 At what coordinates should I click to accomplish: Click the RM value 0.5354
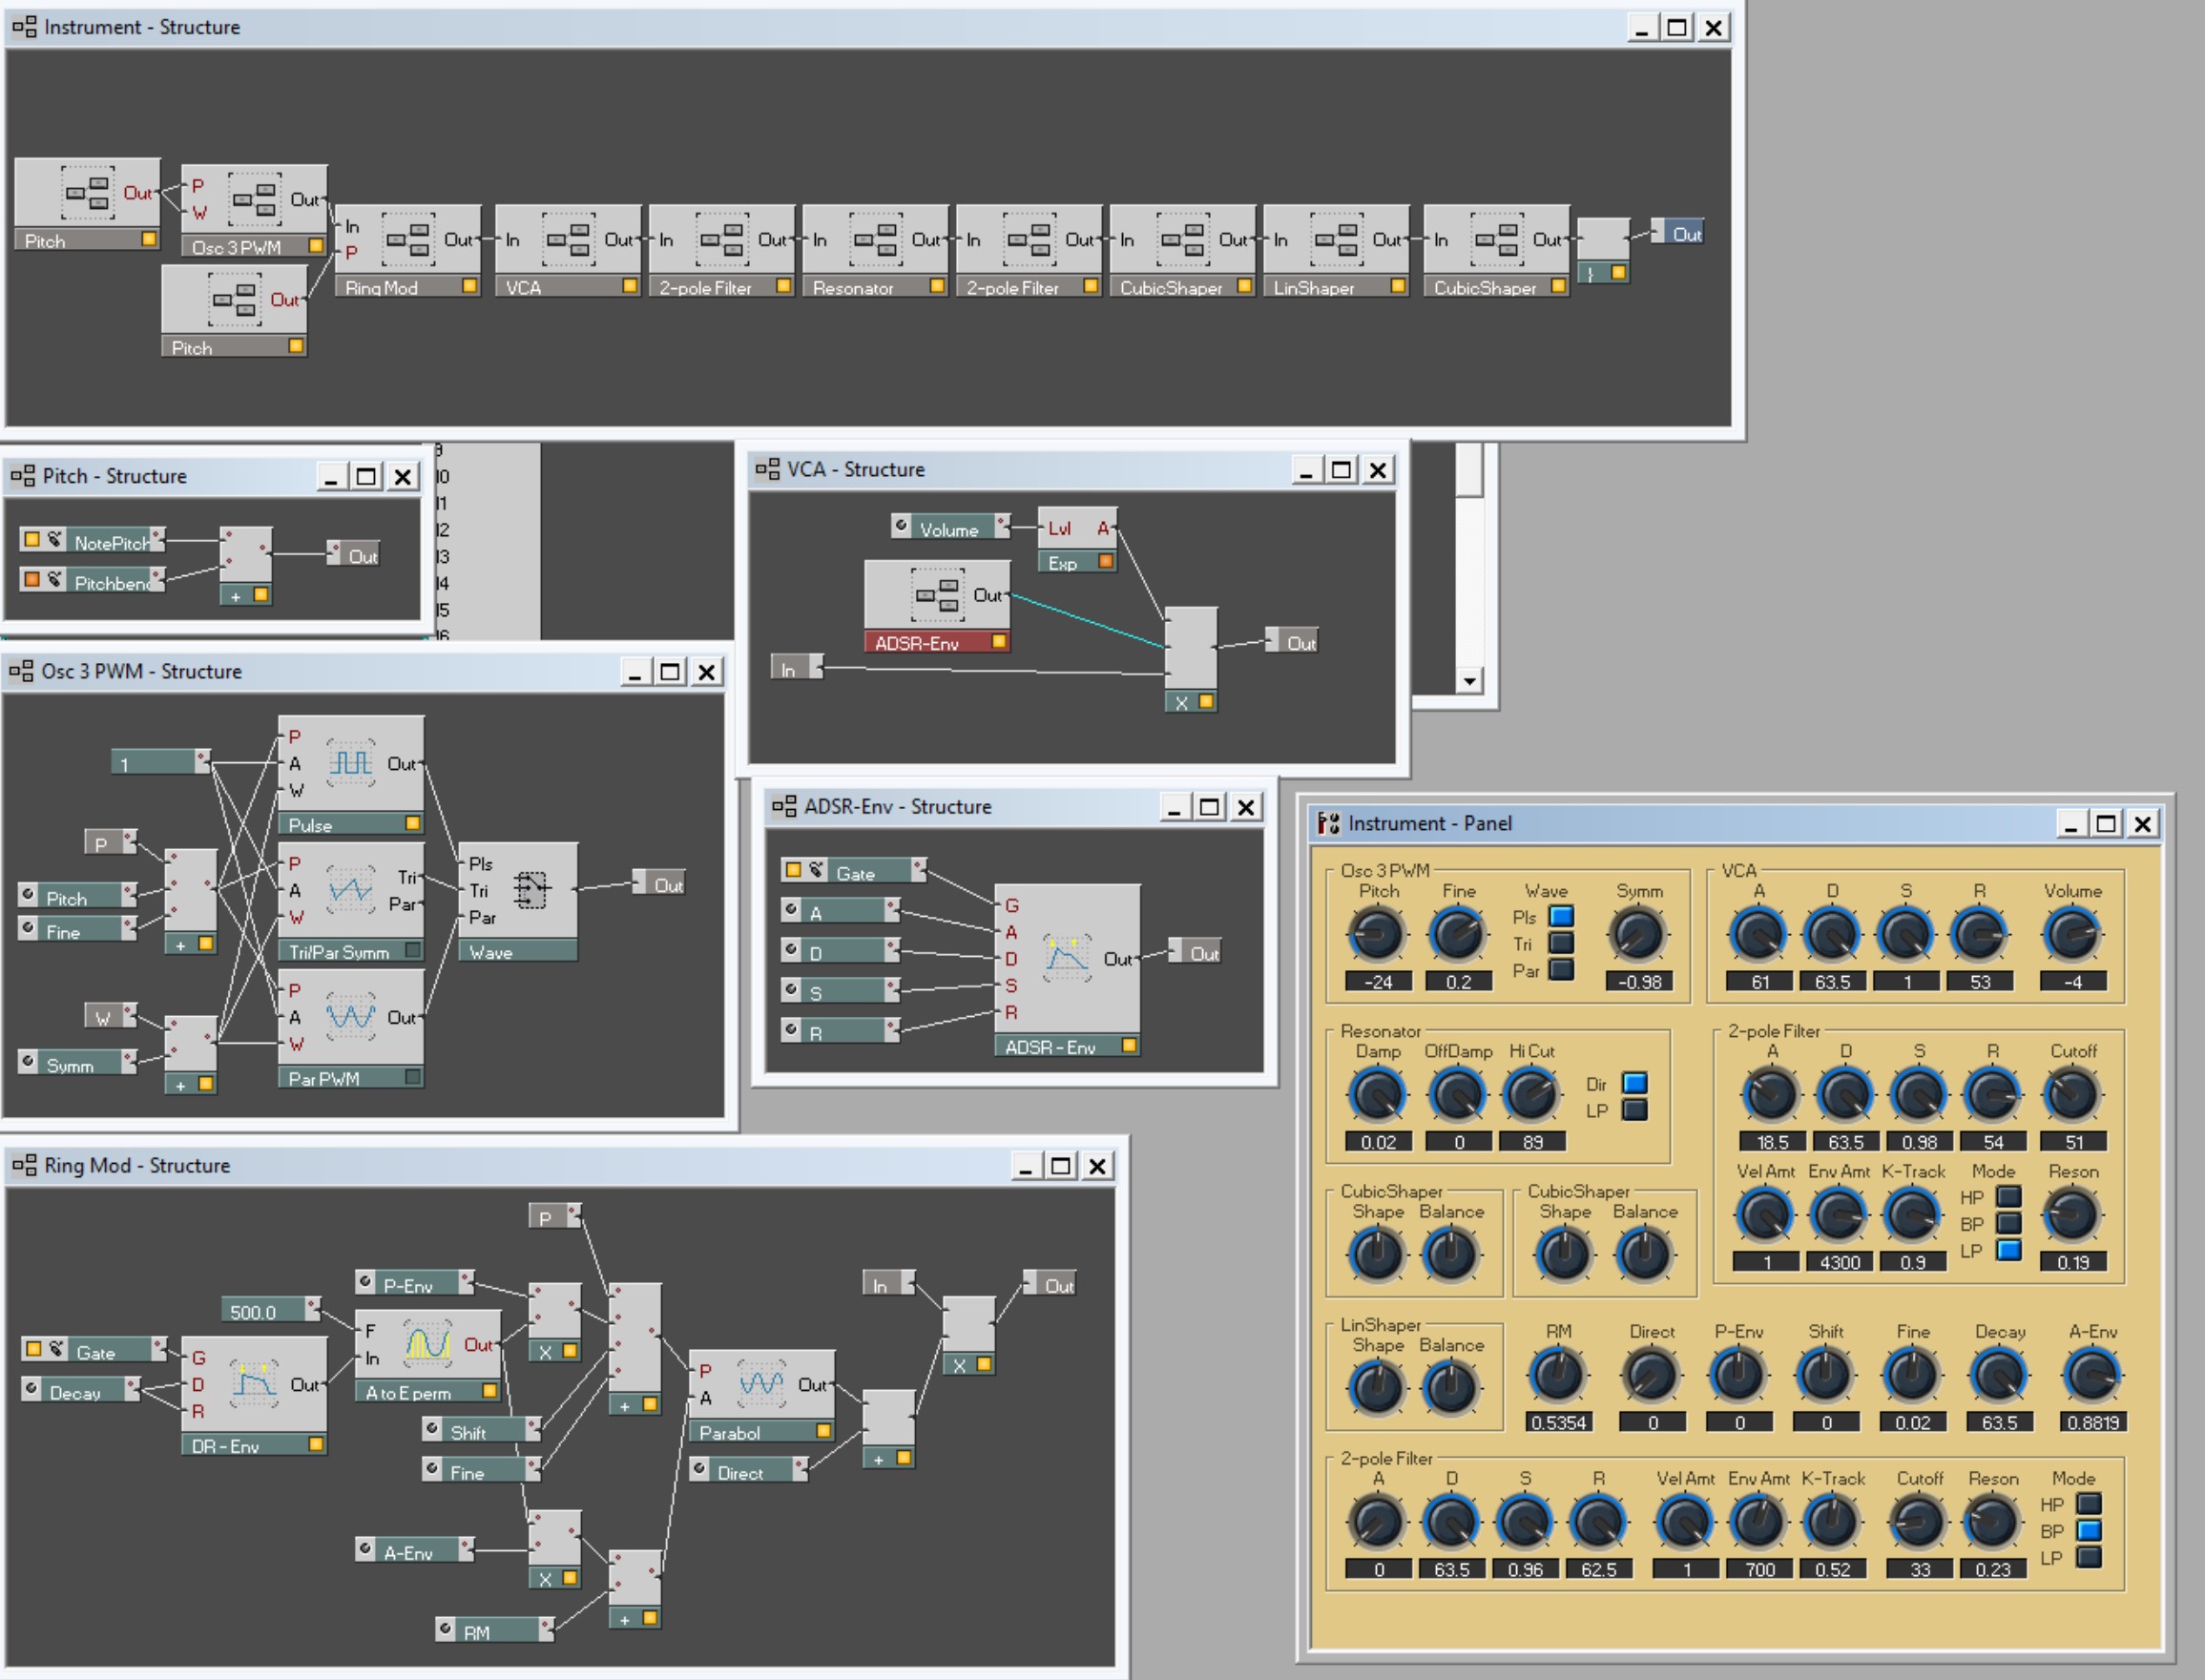[1558, 1422]
